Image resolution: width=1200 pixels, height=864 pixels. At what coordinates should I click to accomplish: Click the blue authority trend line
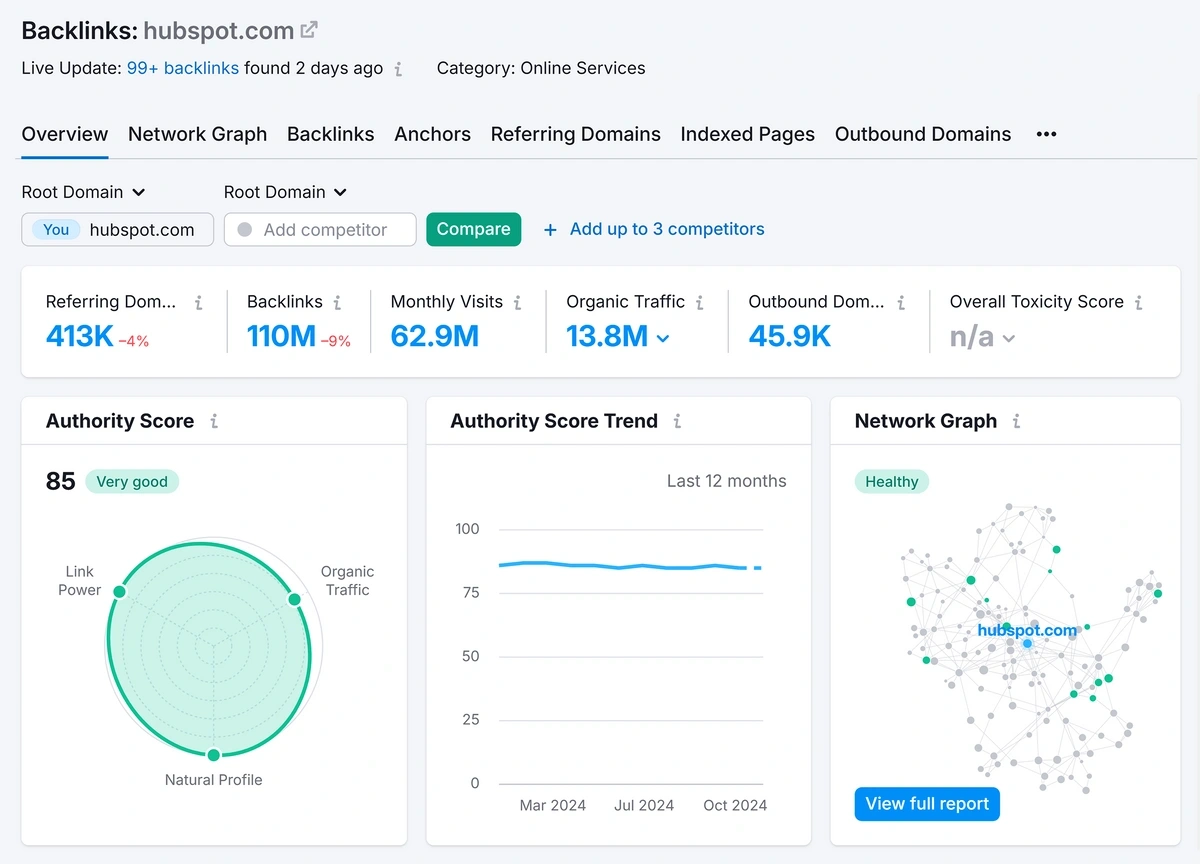point(630,566)
